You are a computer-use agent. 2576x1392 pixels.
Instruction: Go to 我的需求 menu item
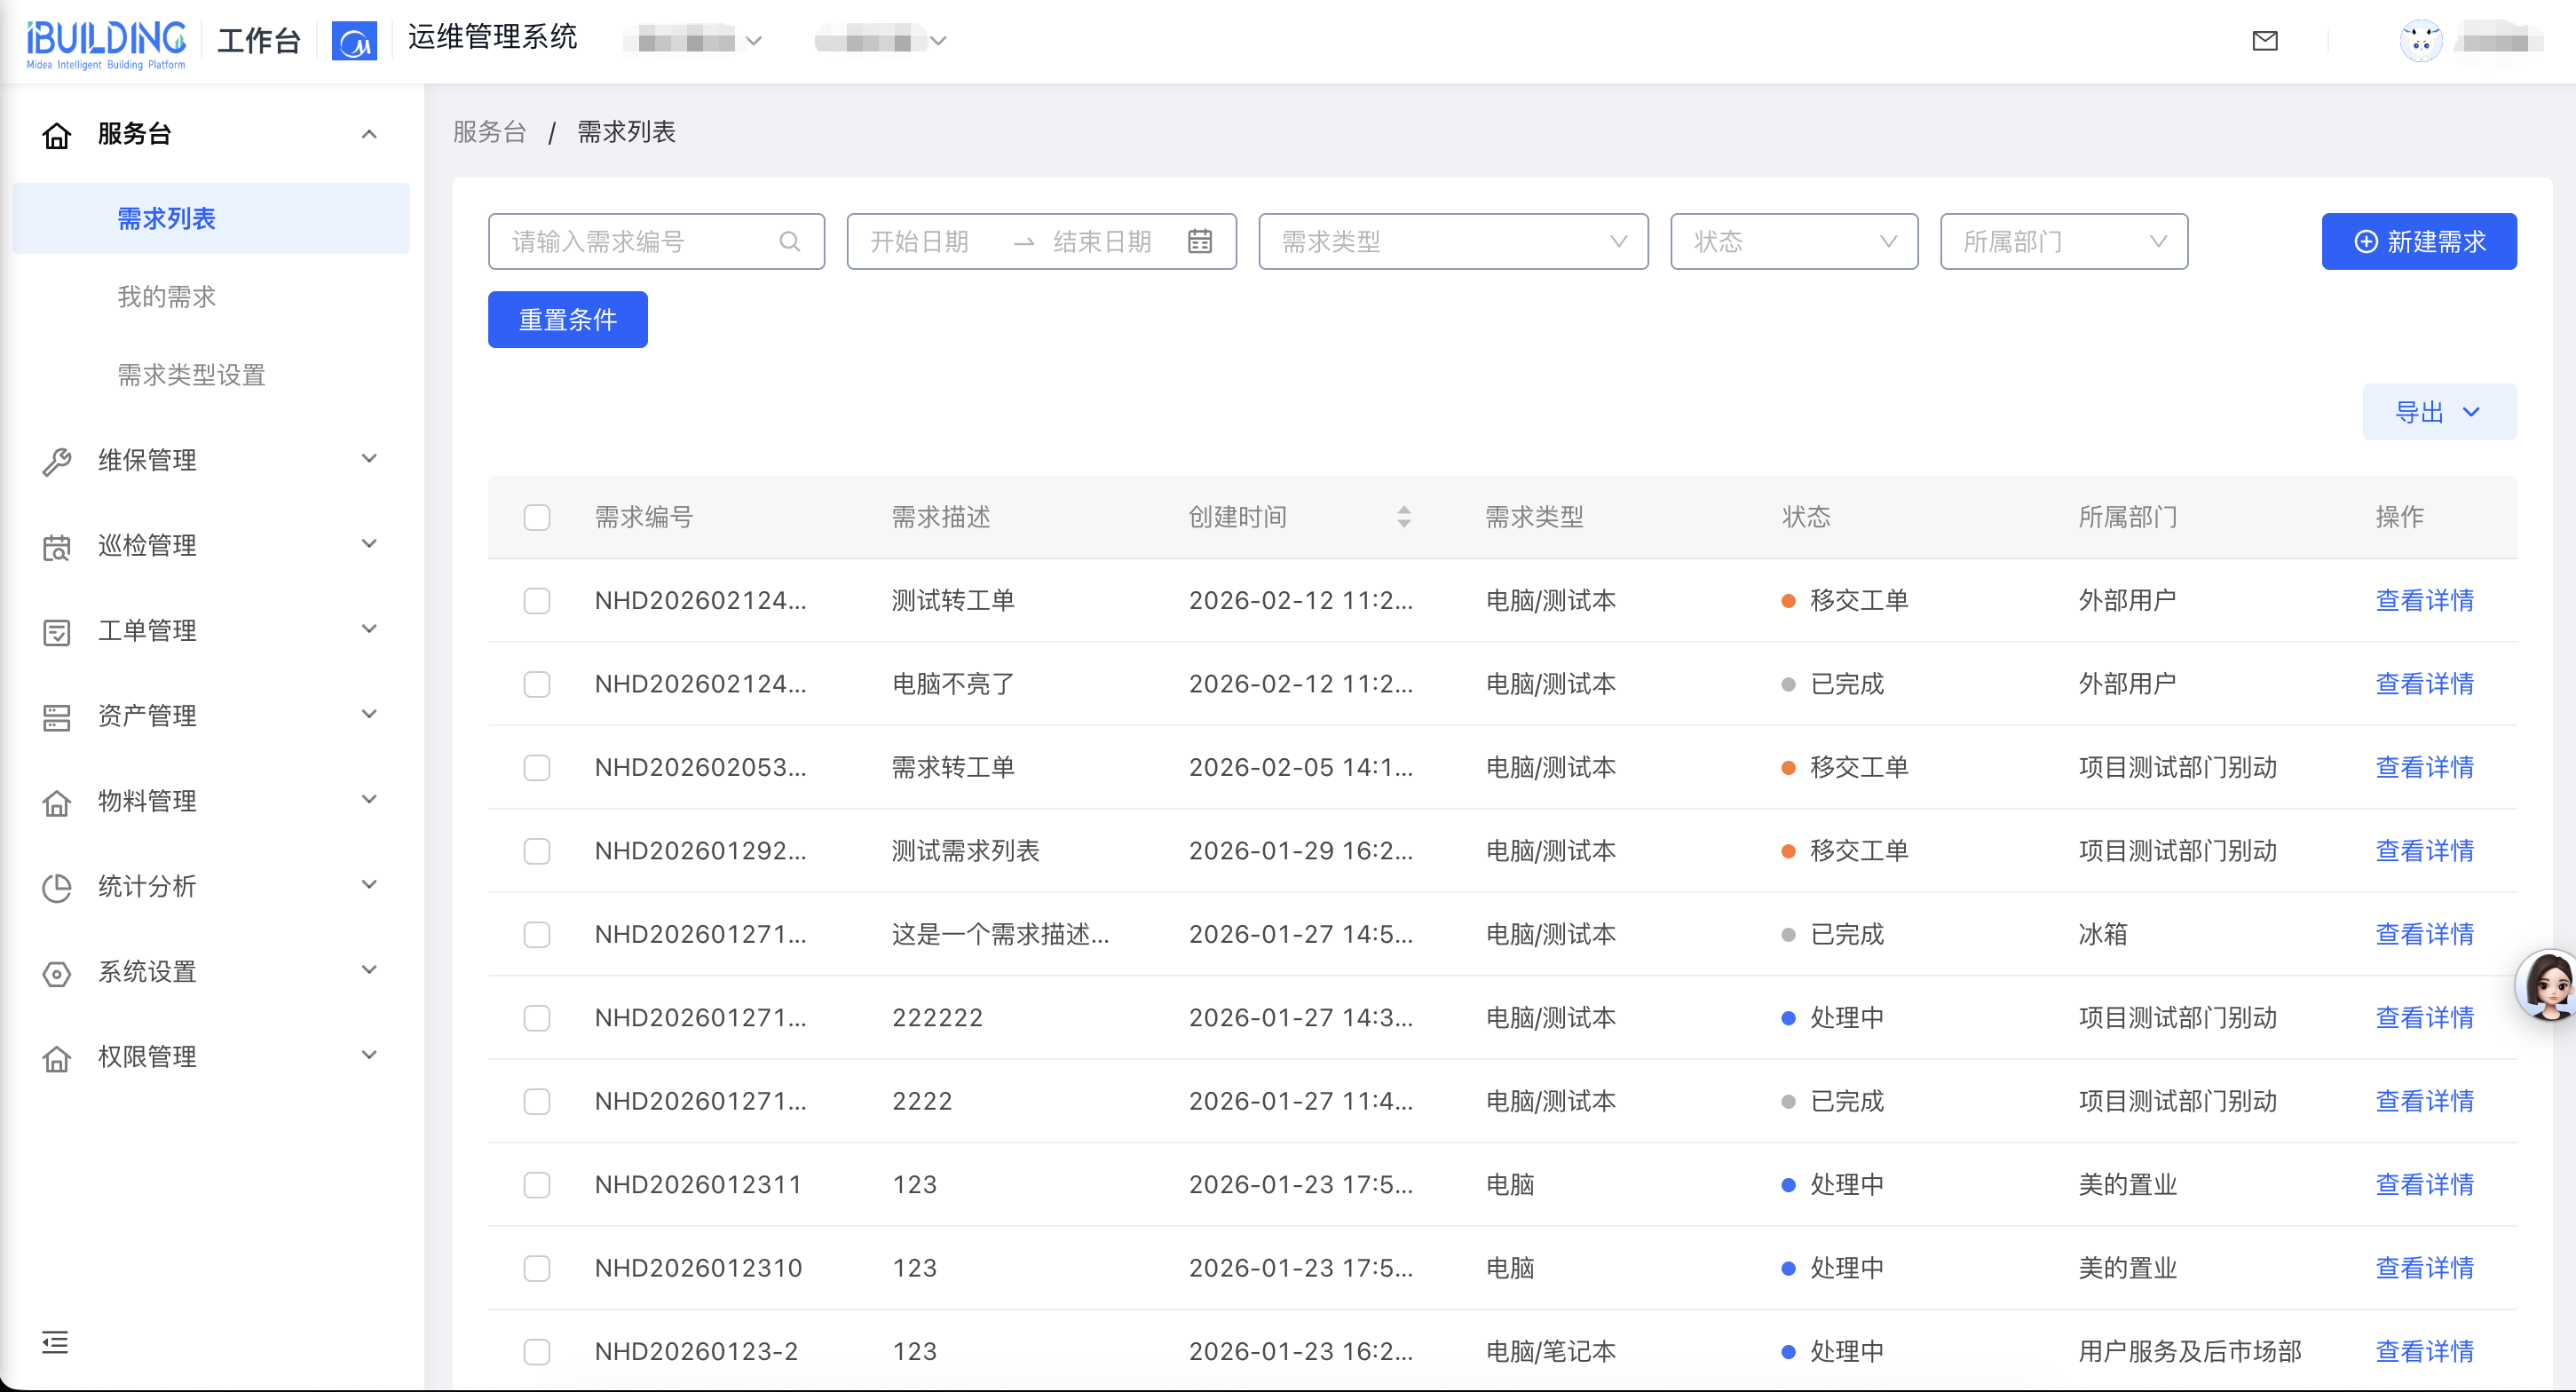pyautogui.click(x=166, y=297)
